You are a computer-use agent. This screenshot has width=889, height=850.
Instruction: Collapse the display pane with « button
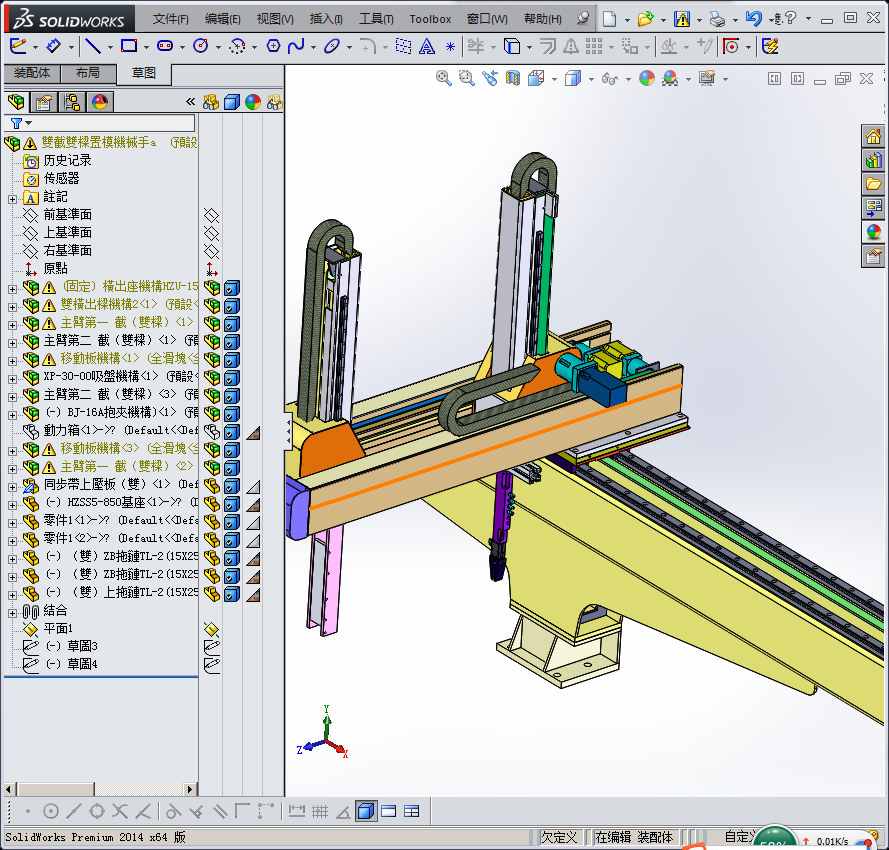(190, 102)
